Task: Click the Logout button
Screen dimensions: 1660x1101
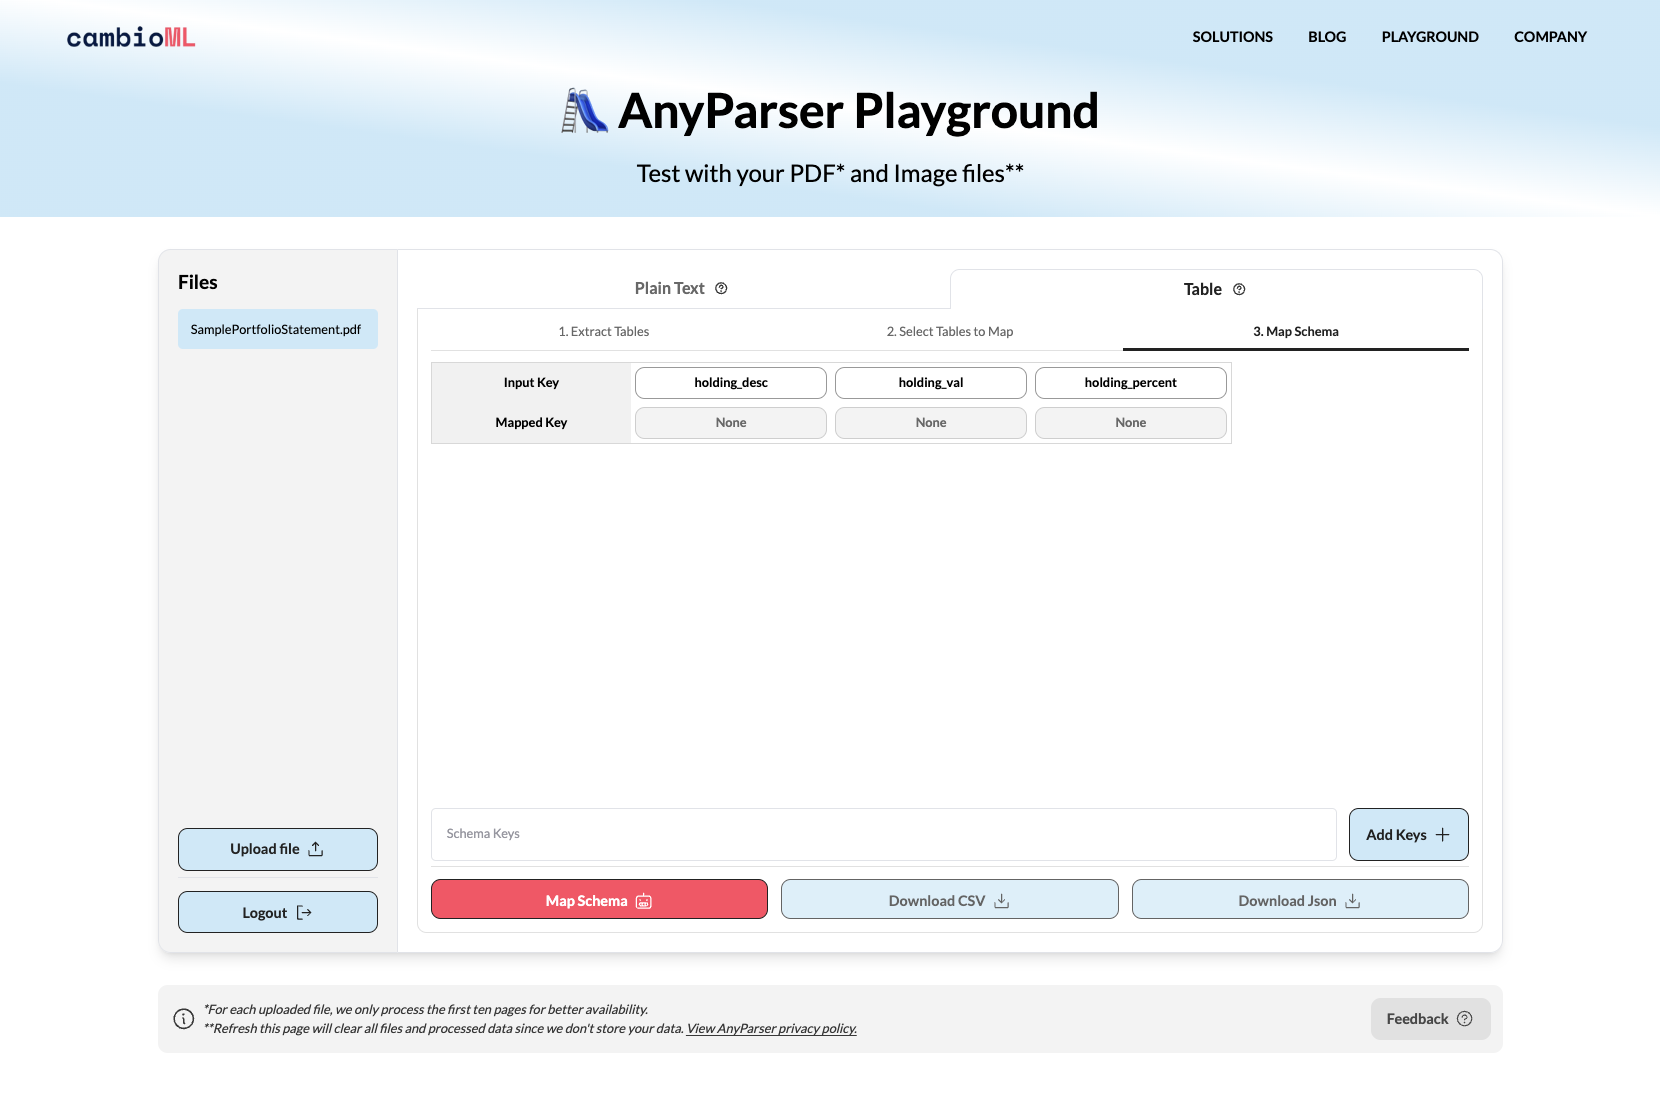Action: pyautogui.click(x=278, y=912)
